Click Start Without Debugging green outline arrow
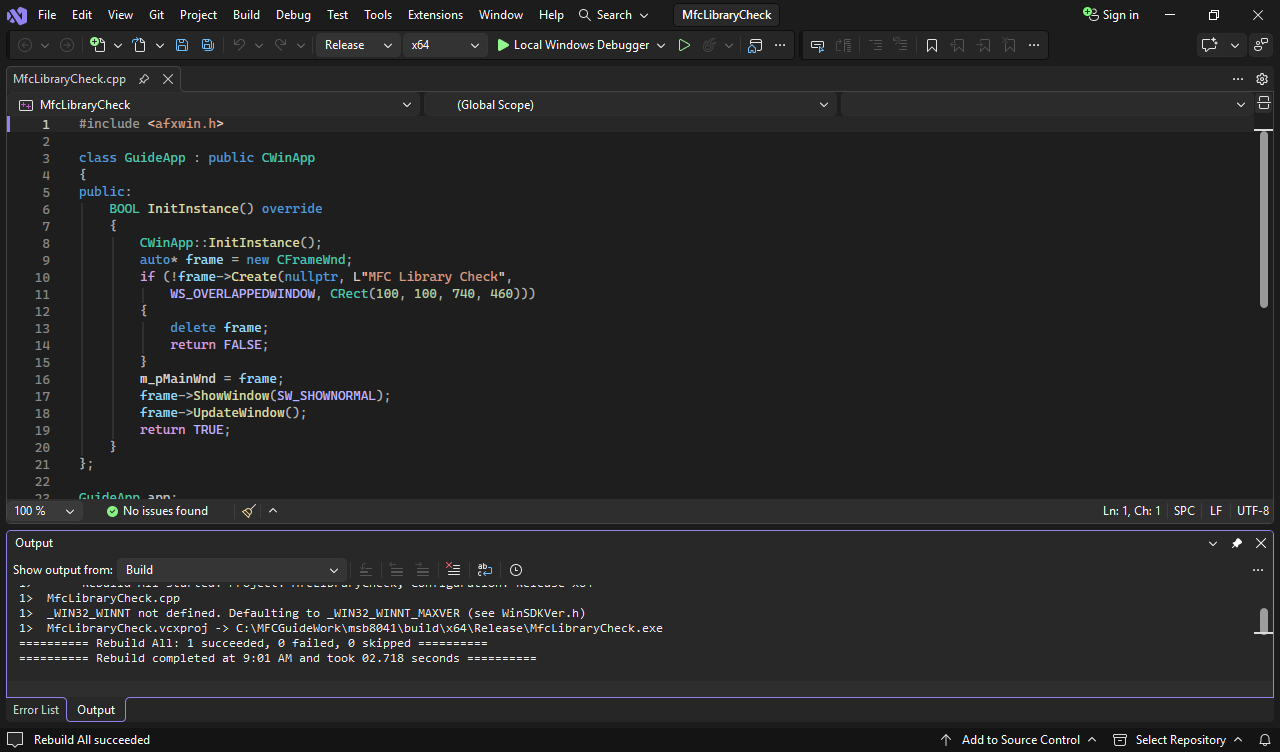The image size is (1280, 752). point(684,45)
